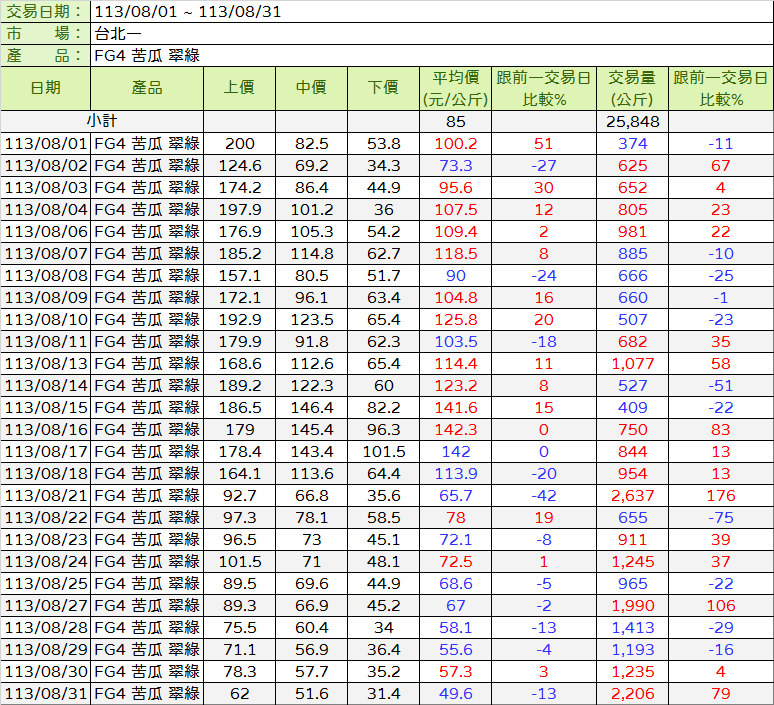
Task: Click the 產品 column header
Action: [x=146, y=88]
